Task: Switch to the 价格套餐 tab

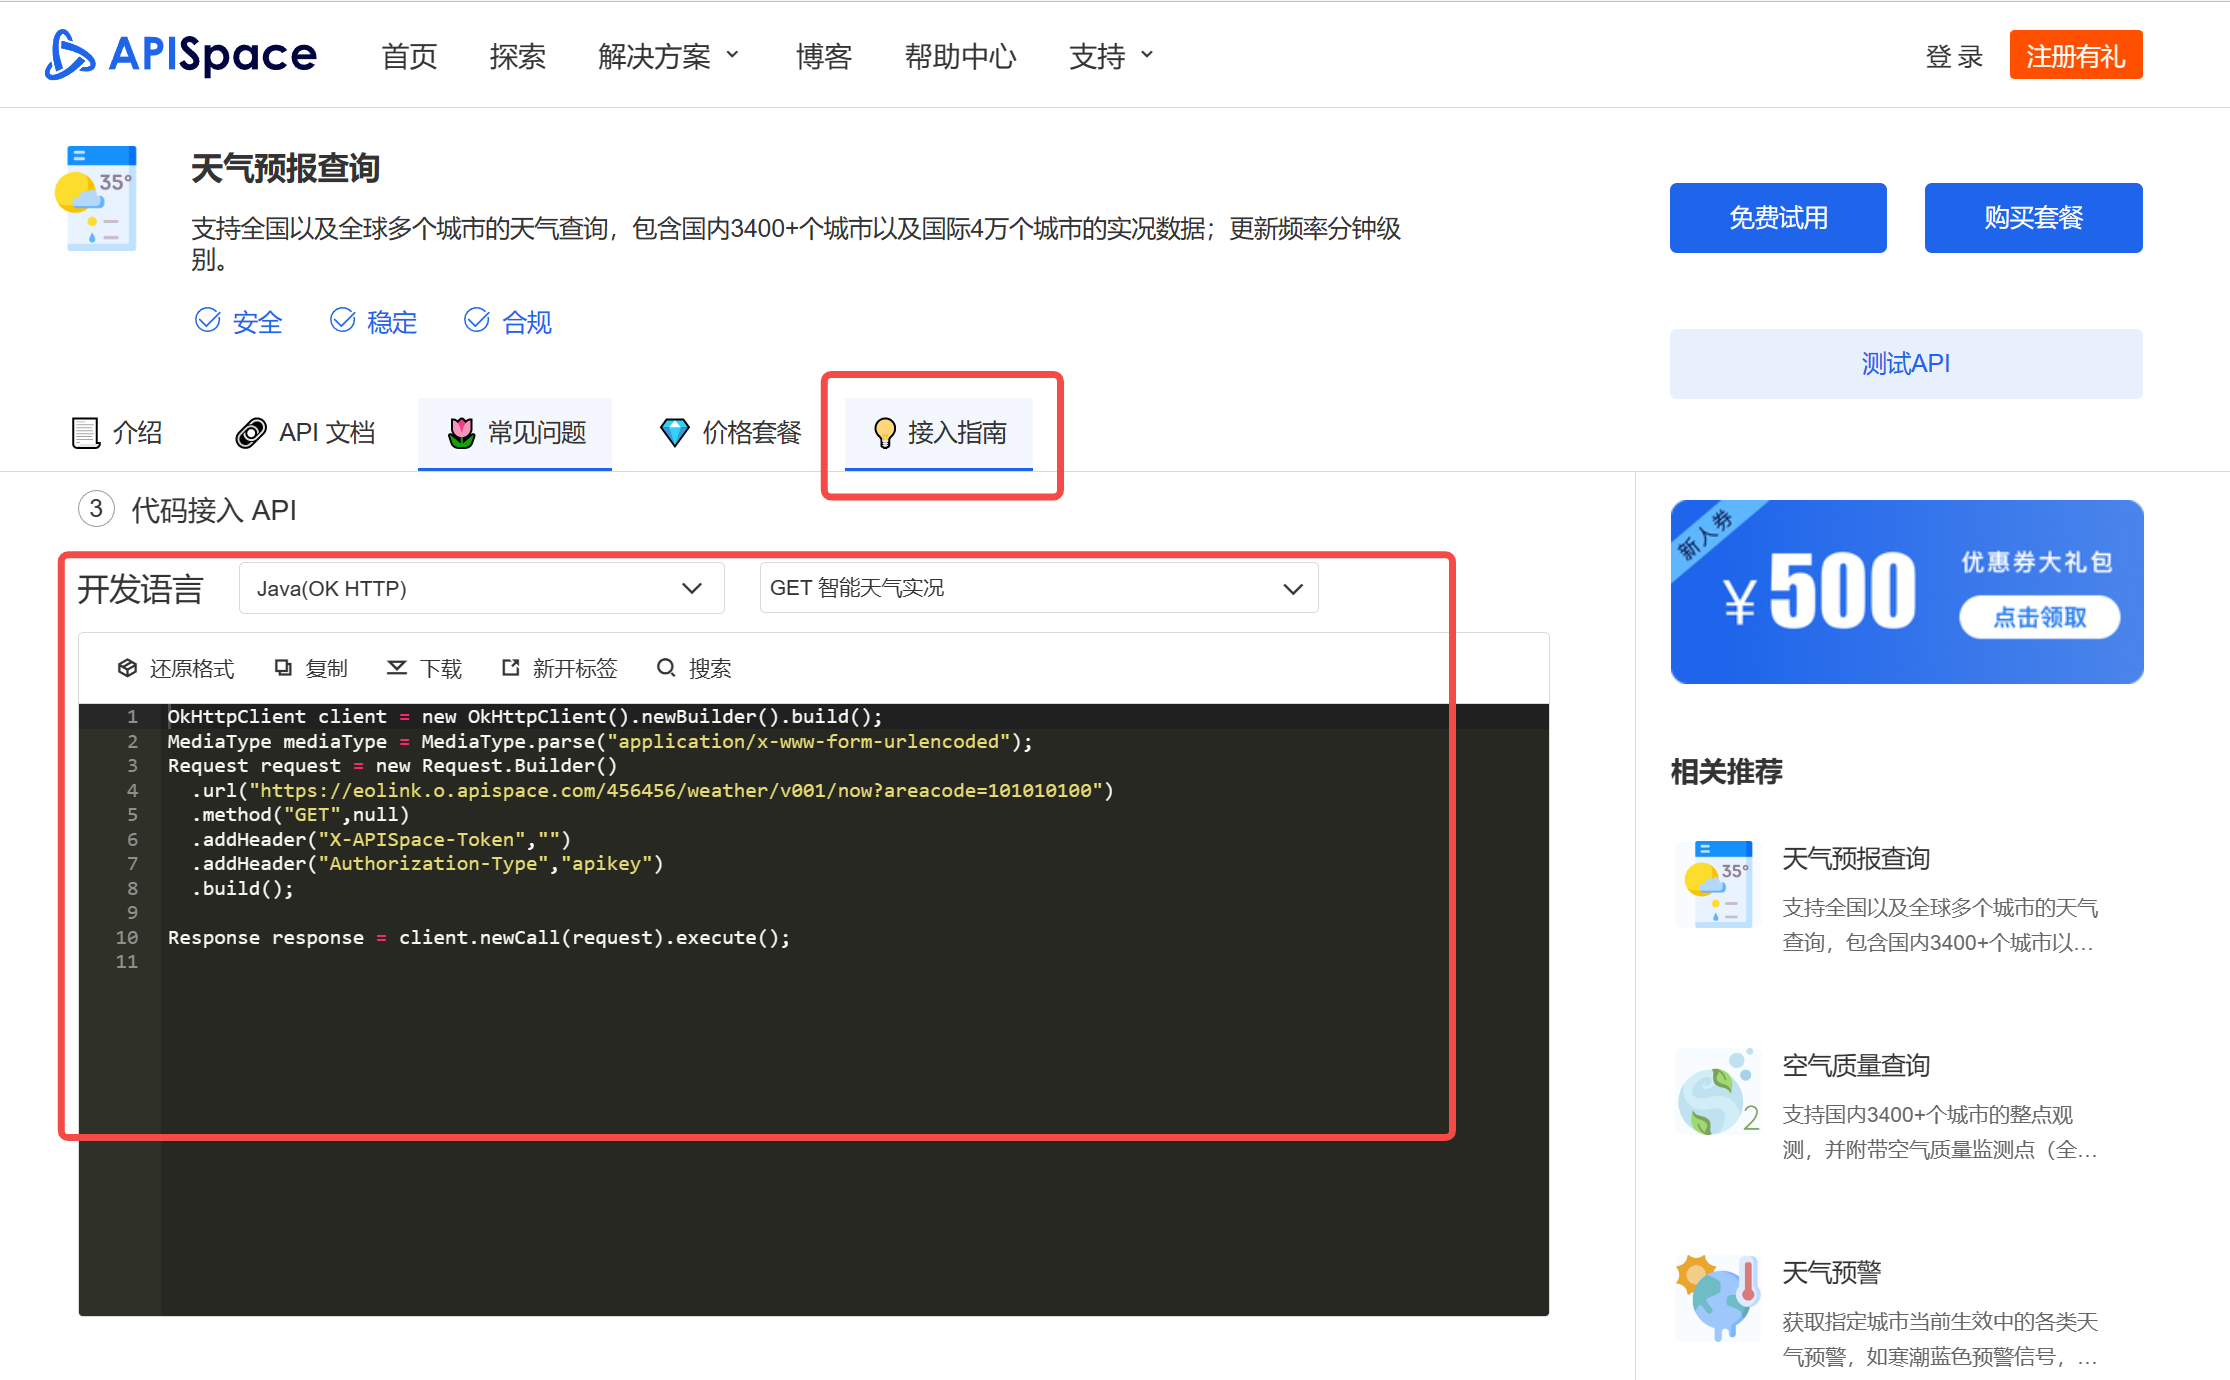Action: pos(752,433)
